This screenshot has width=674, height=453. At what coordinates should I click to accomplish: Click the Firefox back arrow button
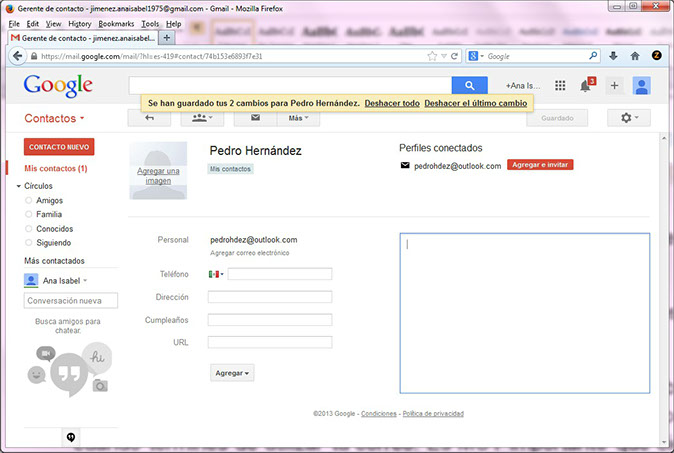click(x=18, y=56)
